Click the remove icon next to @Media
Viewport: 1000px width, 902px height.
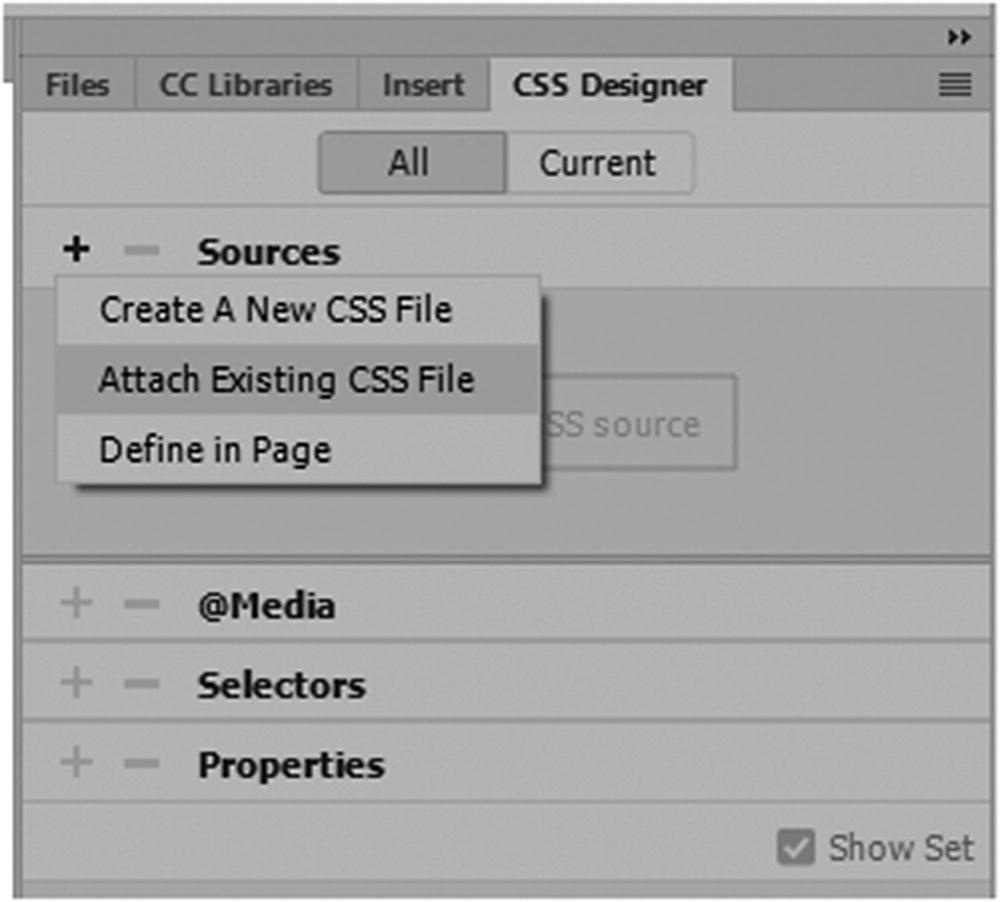pyautogui.click(x=142, y=605)
